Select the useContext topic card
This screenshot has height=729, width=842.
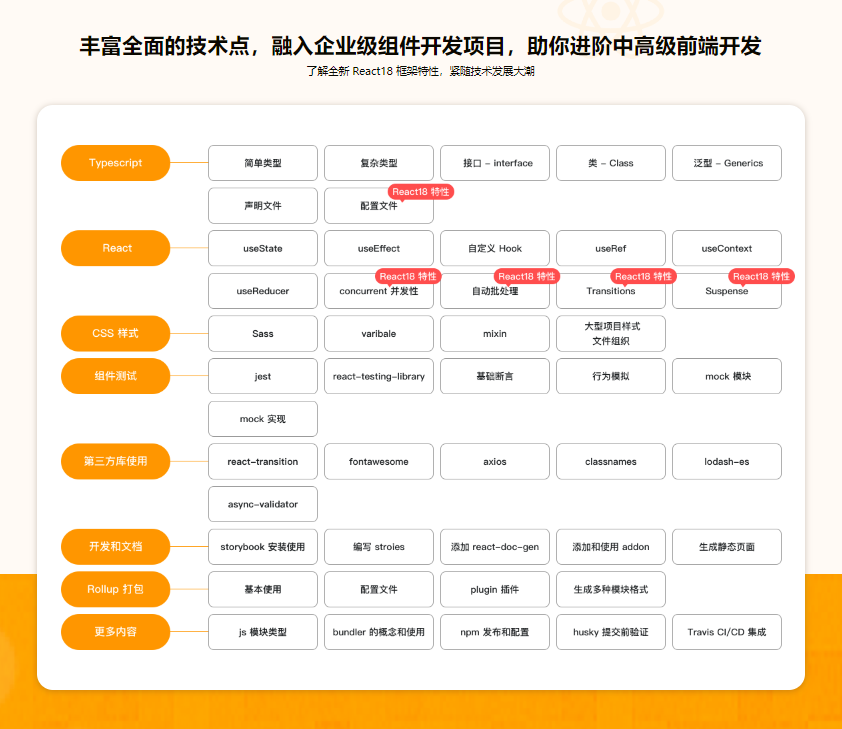pos(727,248)
